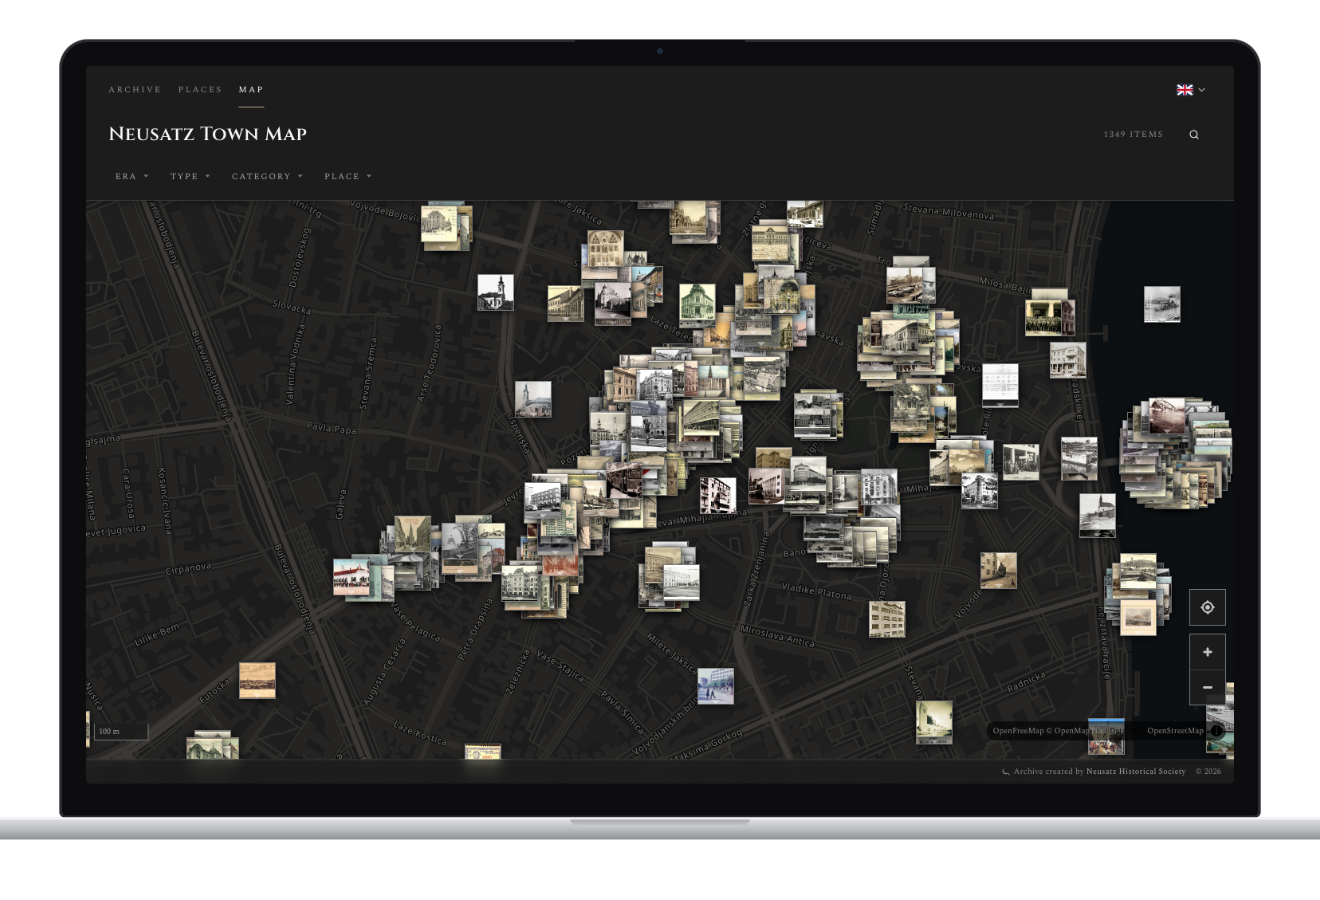Open the bluish street photo near Vojvodjanskih brigada
The image size is (1320, 900).
(715, 686)
